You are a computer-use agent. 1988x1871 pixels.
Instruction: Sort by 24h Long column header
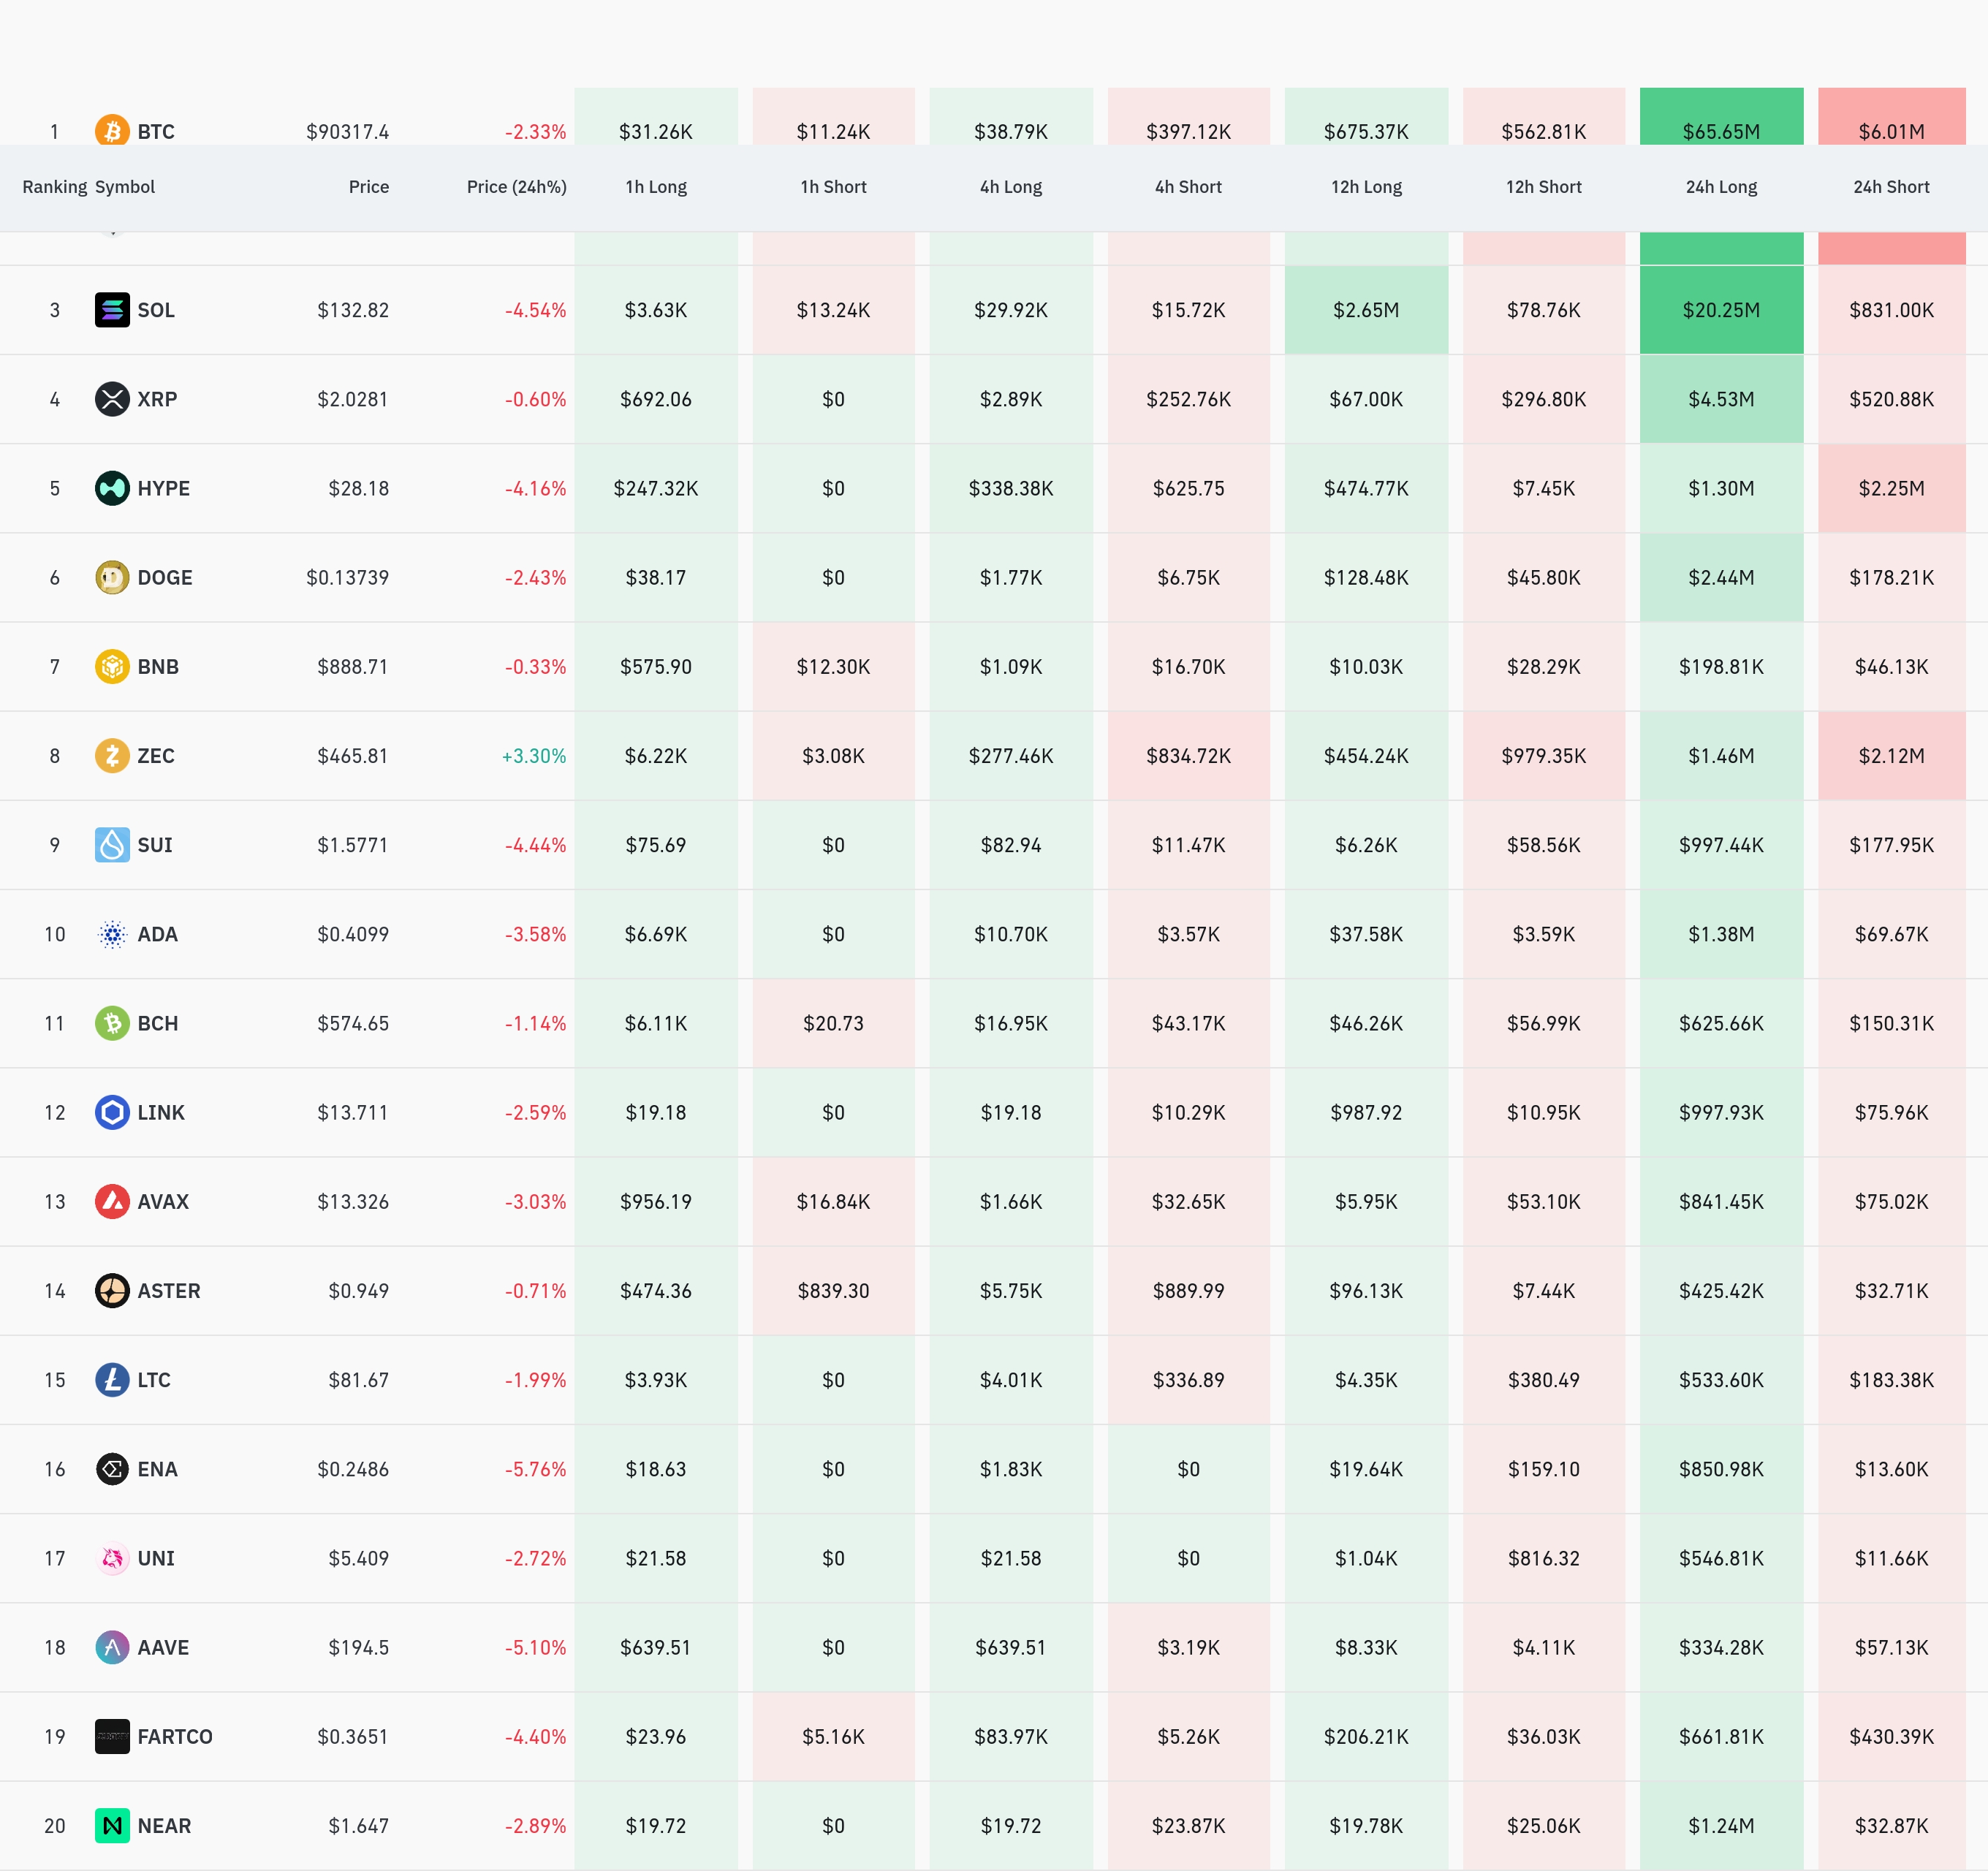click(1720, 187)
